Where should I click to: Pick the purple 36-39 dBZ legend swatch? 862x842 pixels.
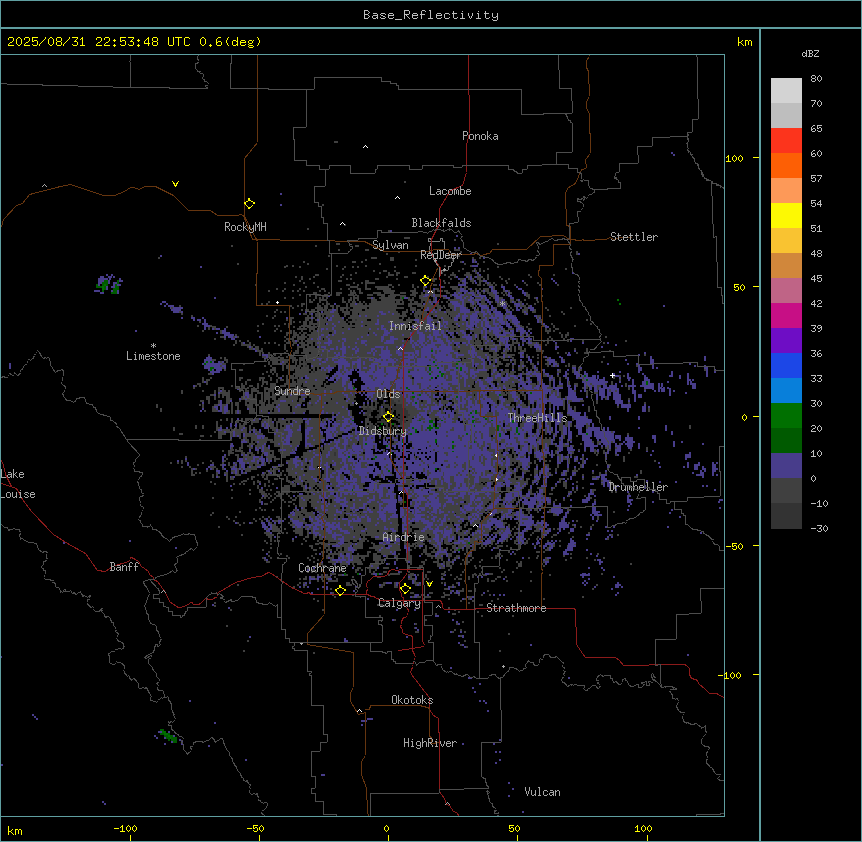(786, 340)
